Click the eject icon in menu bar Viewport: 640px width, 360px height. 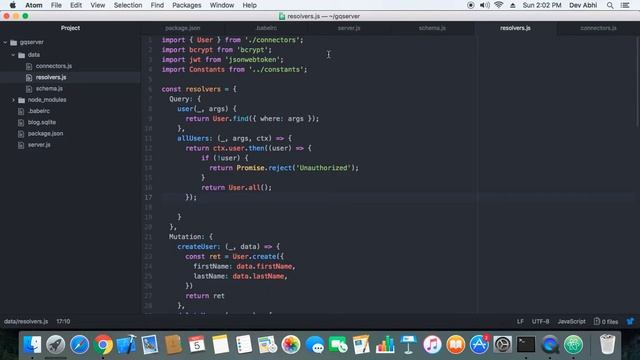tap(513, 5)
